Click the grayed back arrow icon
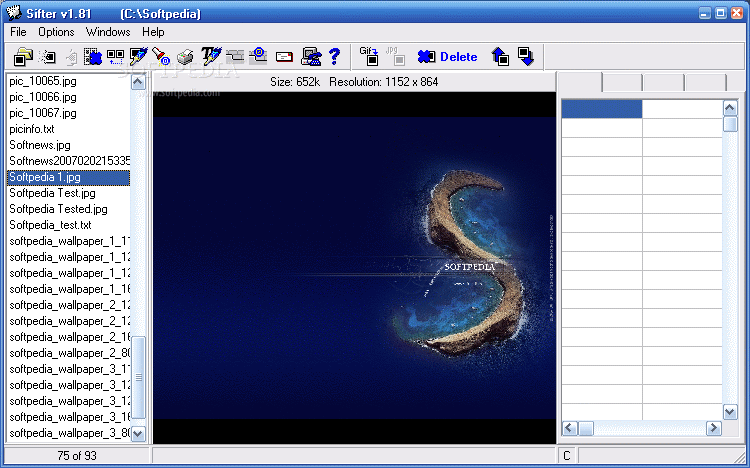The image size is (750, 468). point(71,57)
